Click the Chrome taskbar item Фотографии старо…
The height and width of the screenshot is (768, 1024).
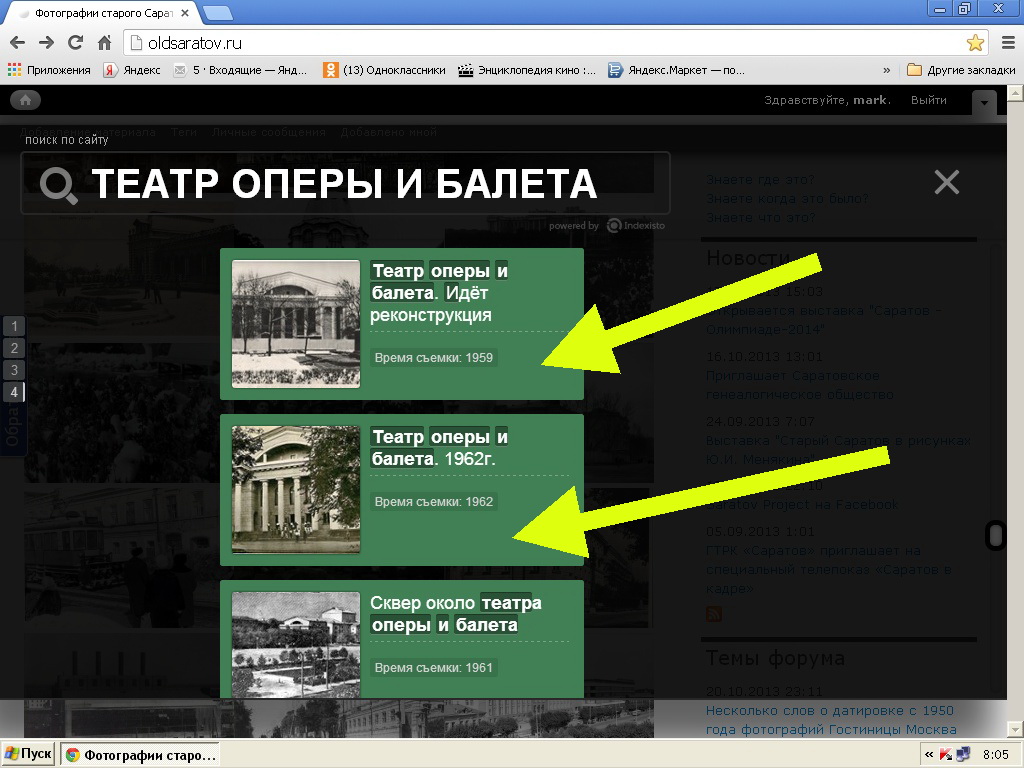click(140, 756)
